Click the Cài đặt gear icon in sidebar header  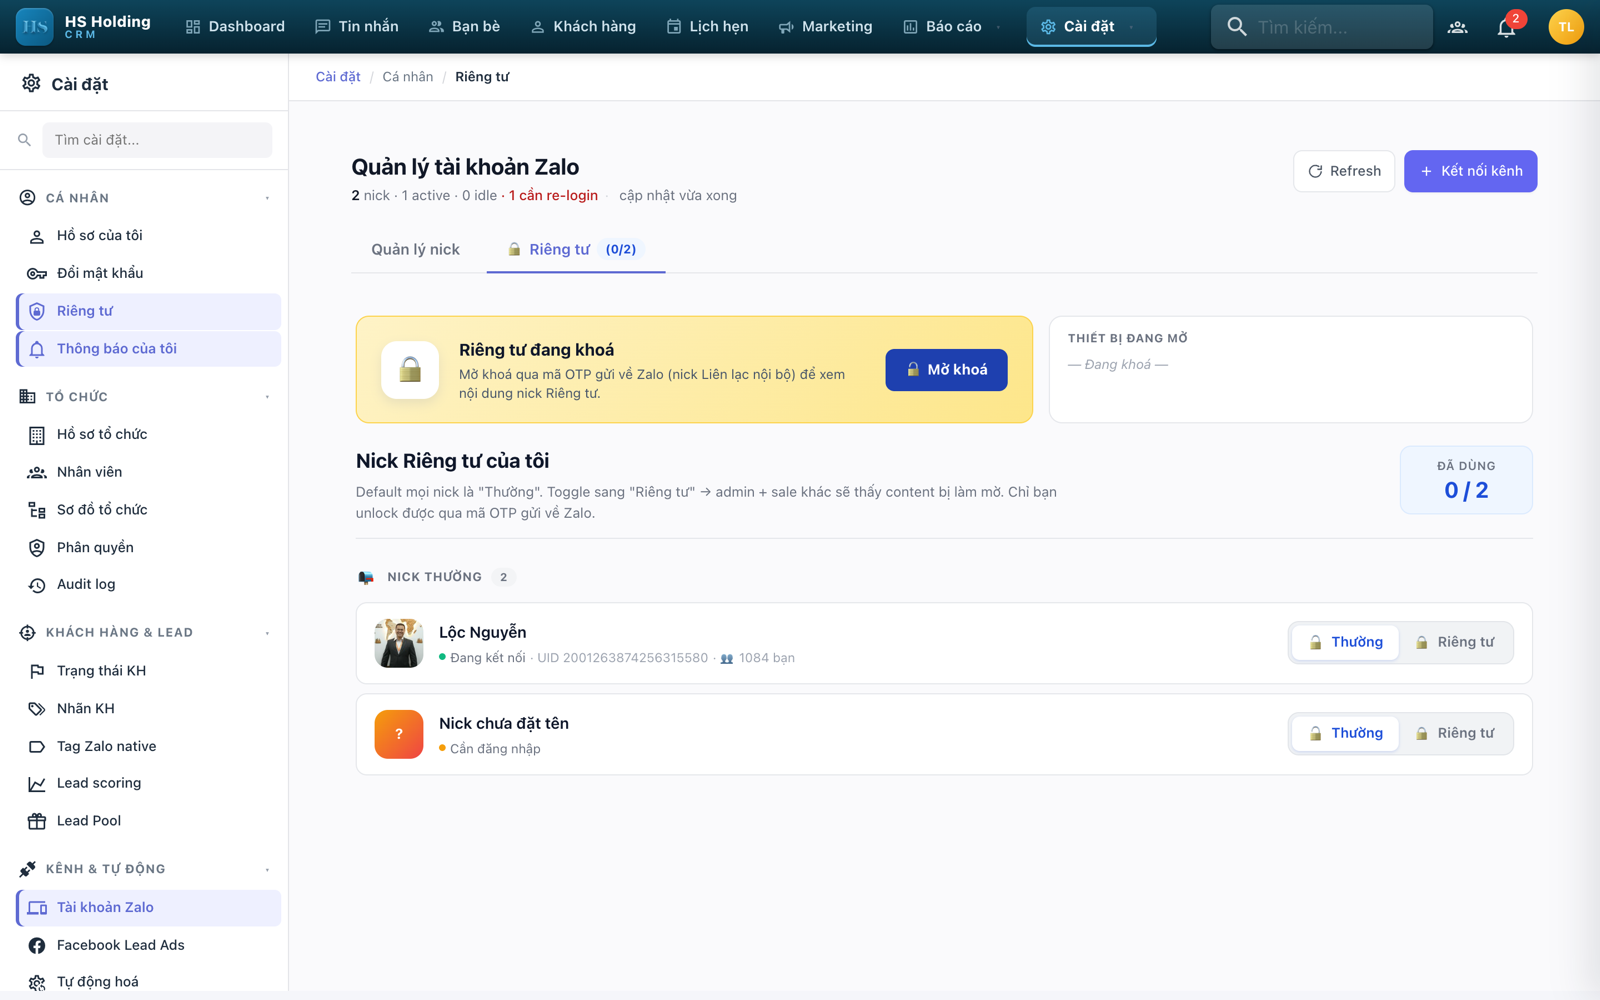[31, 84]
